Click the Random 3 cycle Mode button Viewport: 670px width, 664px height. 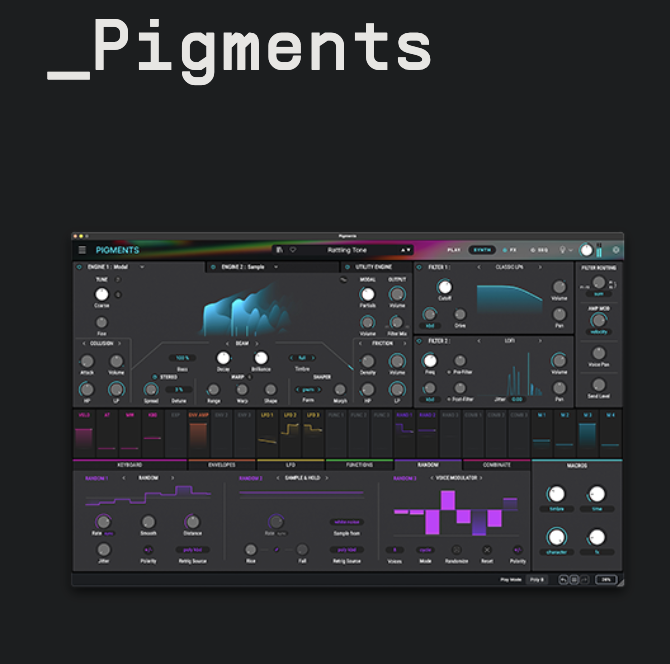(x=425, y=550)
